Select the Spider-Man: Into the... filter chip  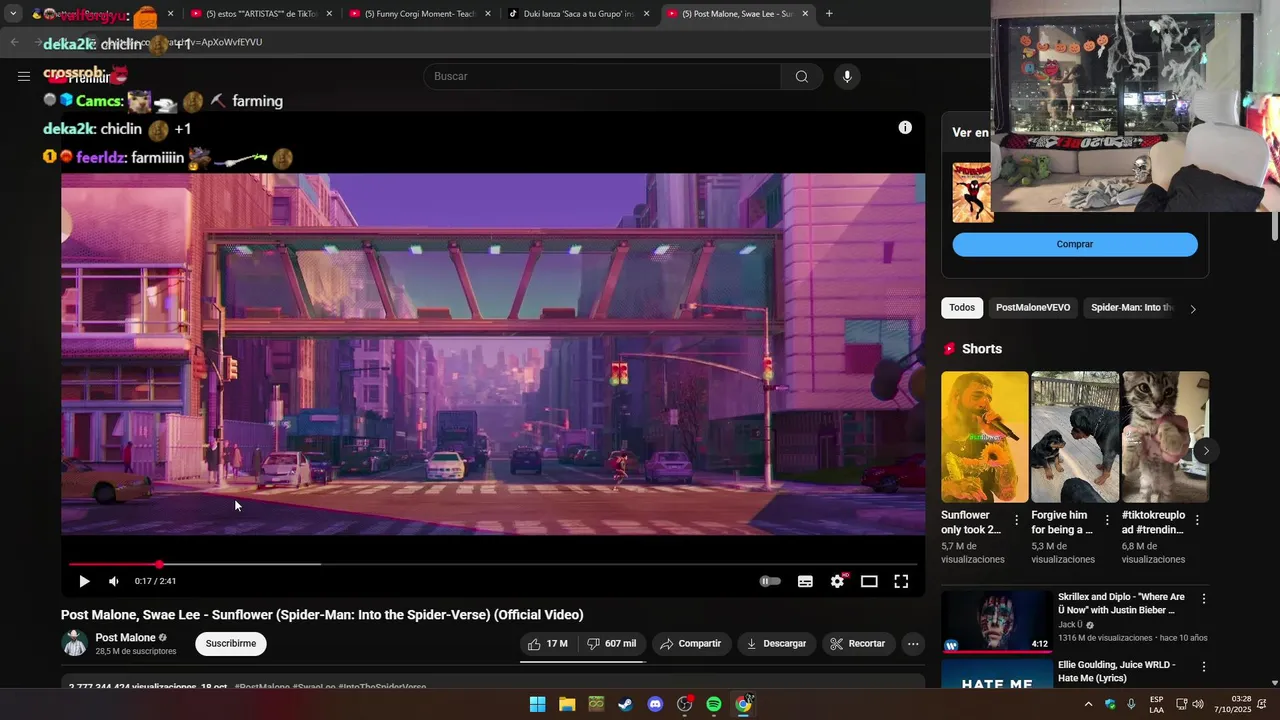click(1131, 308)
